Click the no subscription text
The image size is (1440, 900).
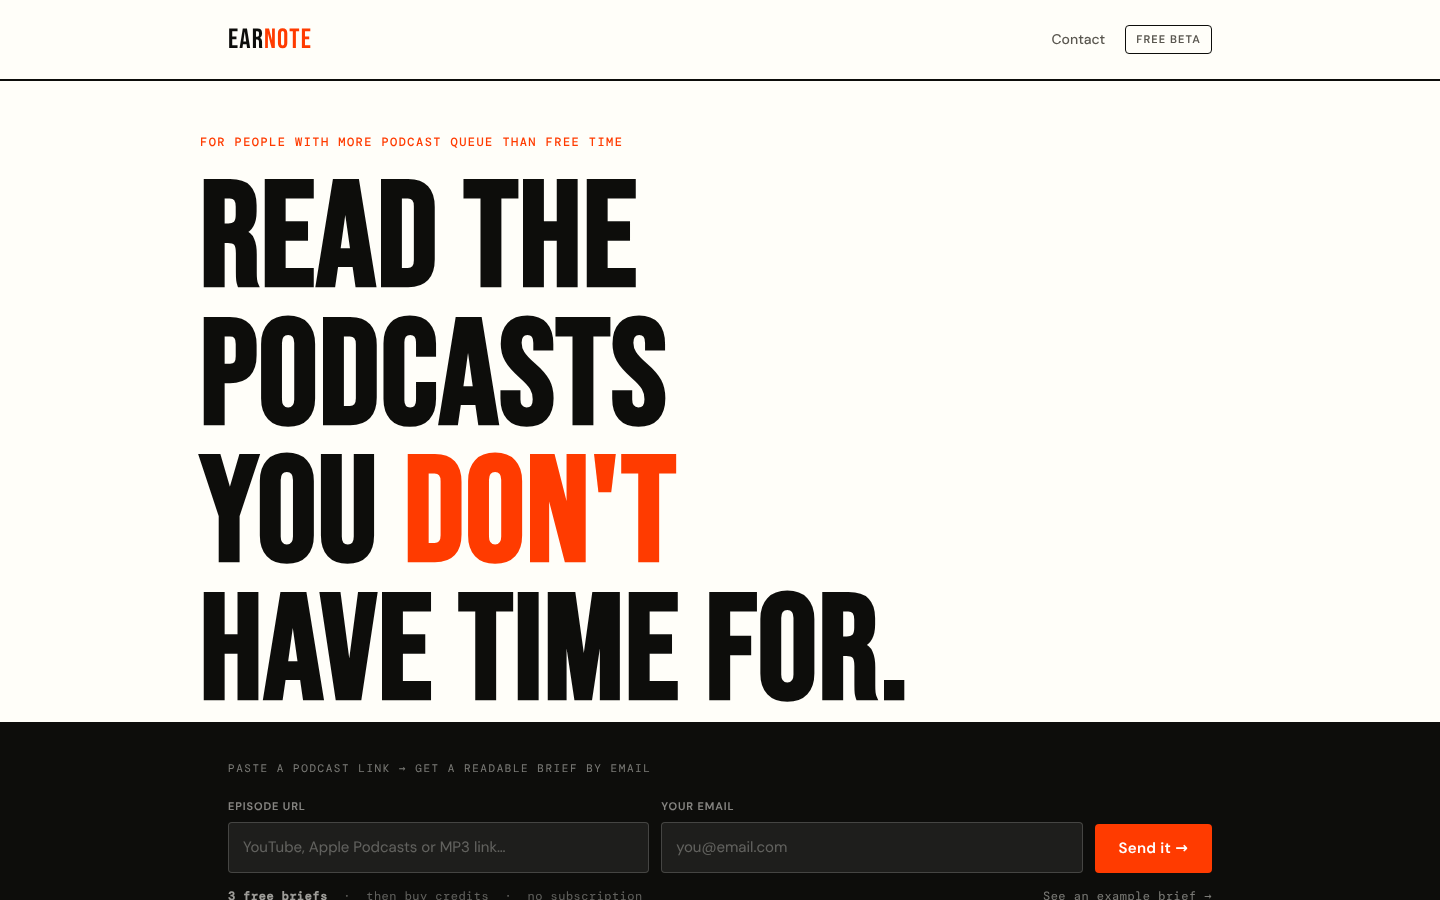click(585, 895)
